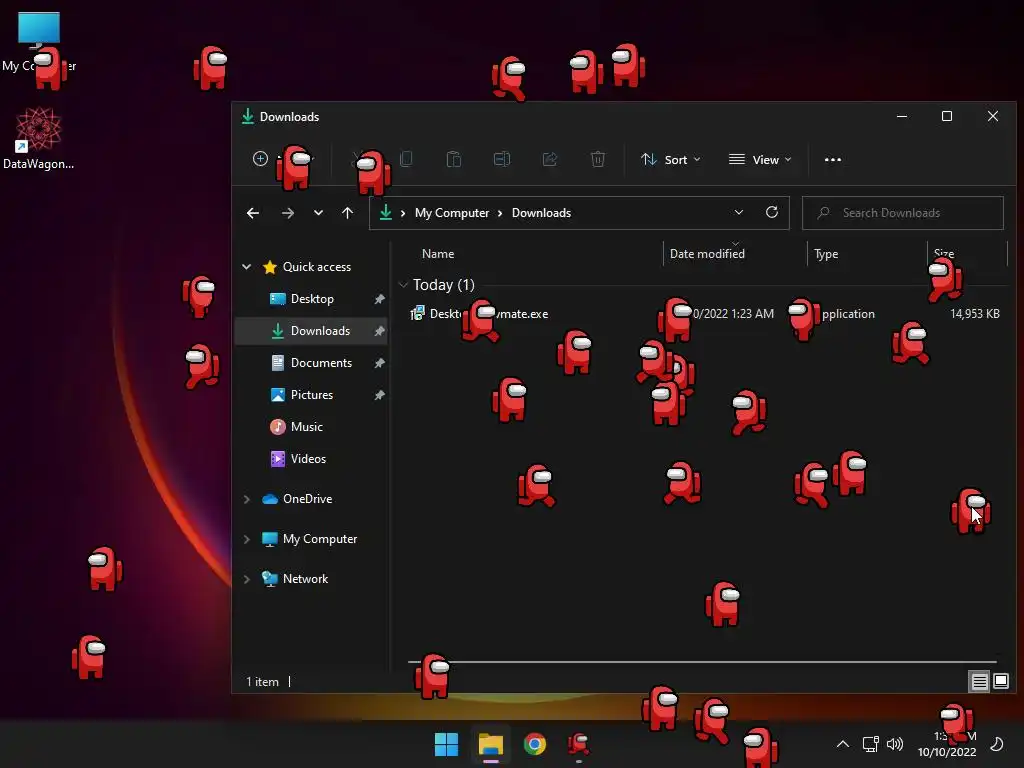Sort by Type column header
1024x768 pixels.
pos(826,254)
